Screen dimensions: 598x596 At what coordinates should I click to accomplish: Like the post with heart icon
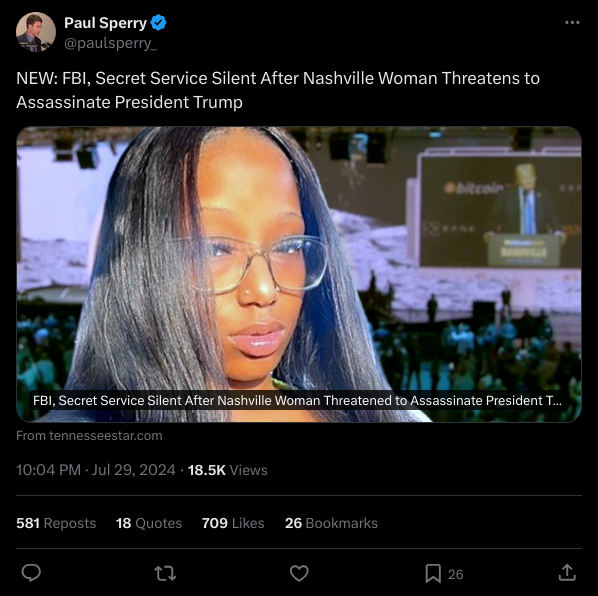click(299, 573)
